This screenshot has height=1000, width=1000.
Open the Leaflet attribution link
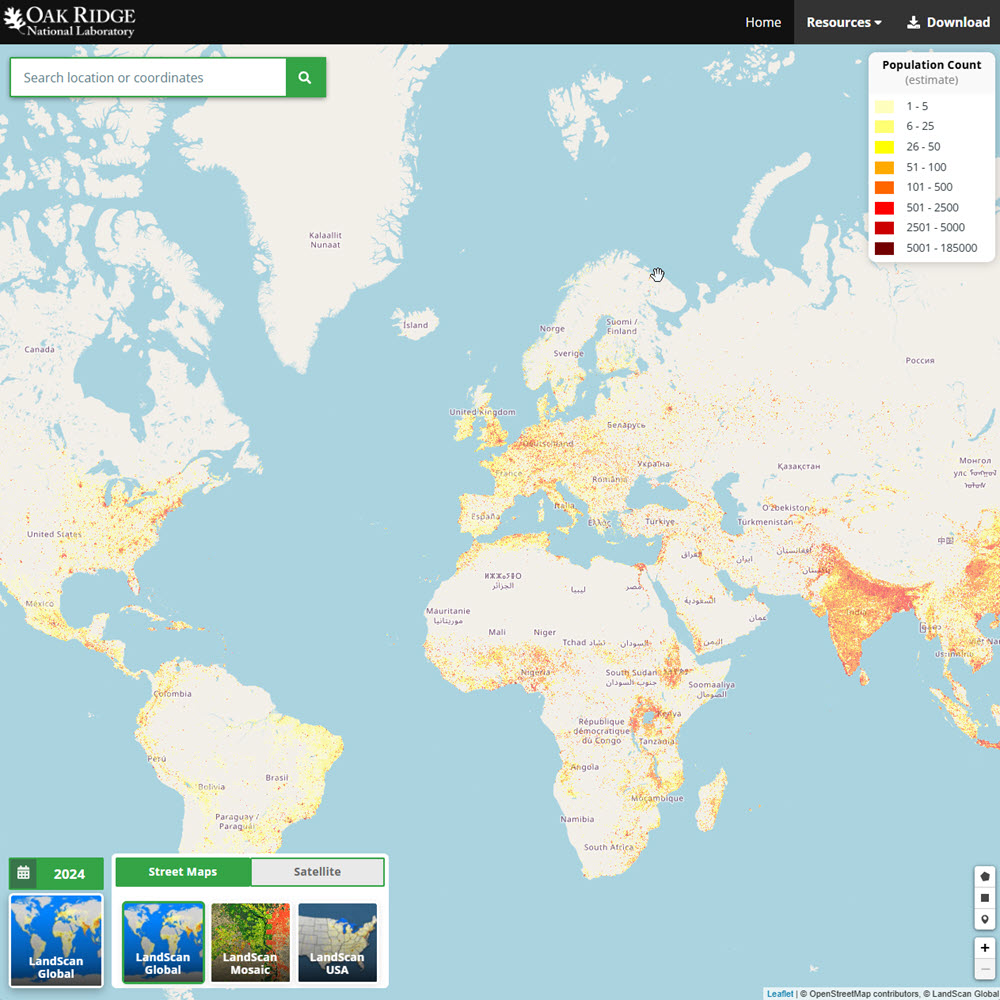(x=779, y=994)
